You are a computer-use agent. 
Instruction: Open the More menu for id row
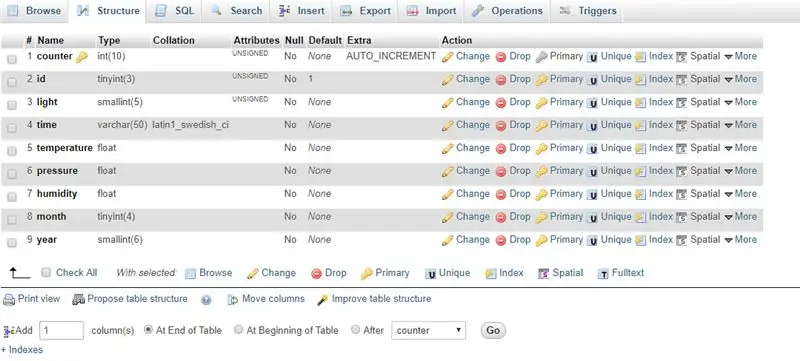coord(740,79)
